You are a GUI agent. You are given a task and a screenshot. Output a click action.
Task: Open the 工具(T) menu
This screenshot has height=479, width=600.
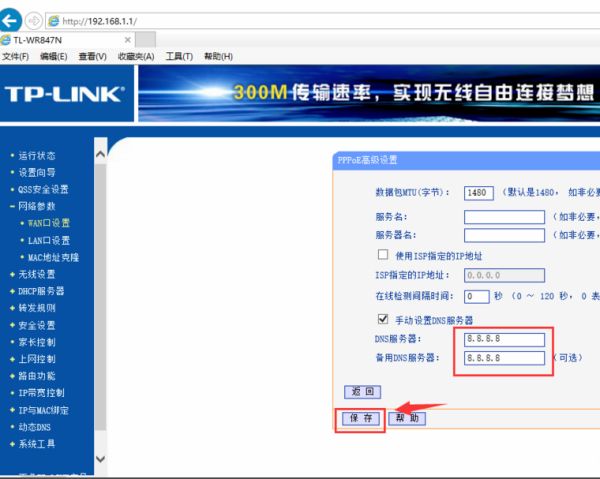(179, 56)
